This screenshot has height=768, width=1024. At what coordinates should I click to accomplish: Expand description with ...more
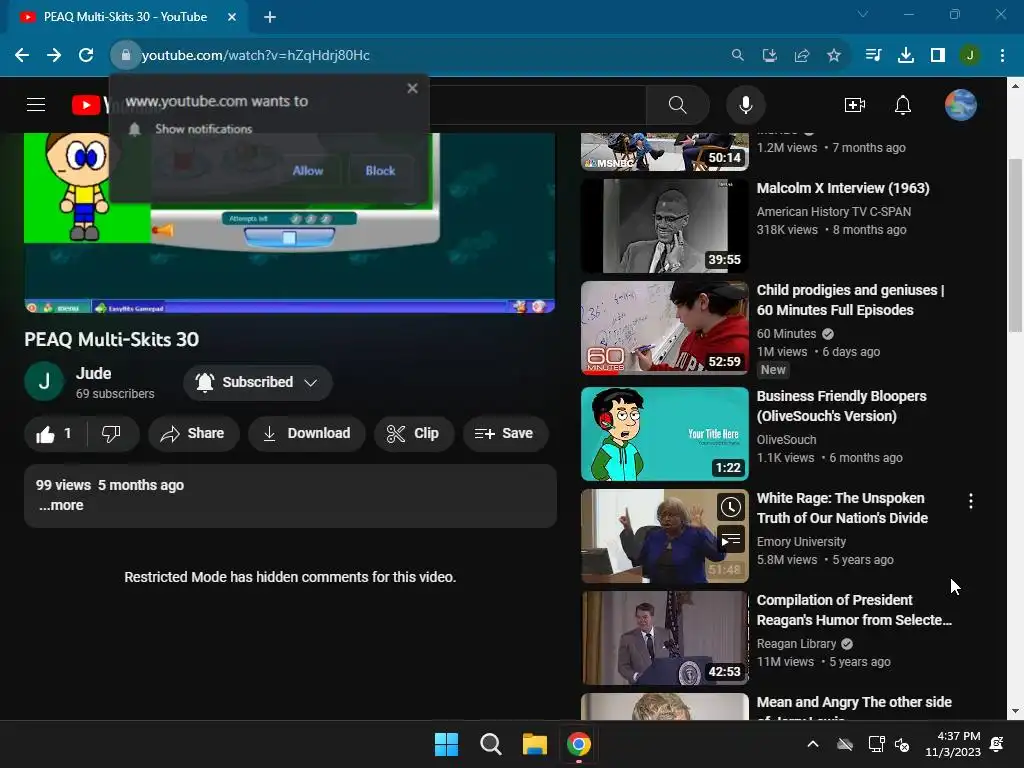[61, 505]
